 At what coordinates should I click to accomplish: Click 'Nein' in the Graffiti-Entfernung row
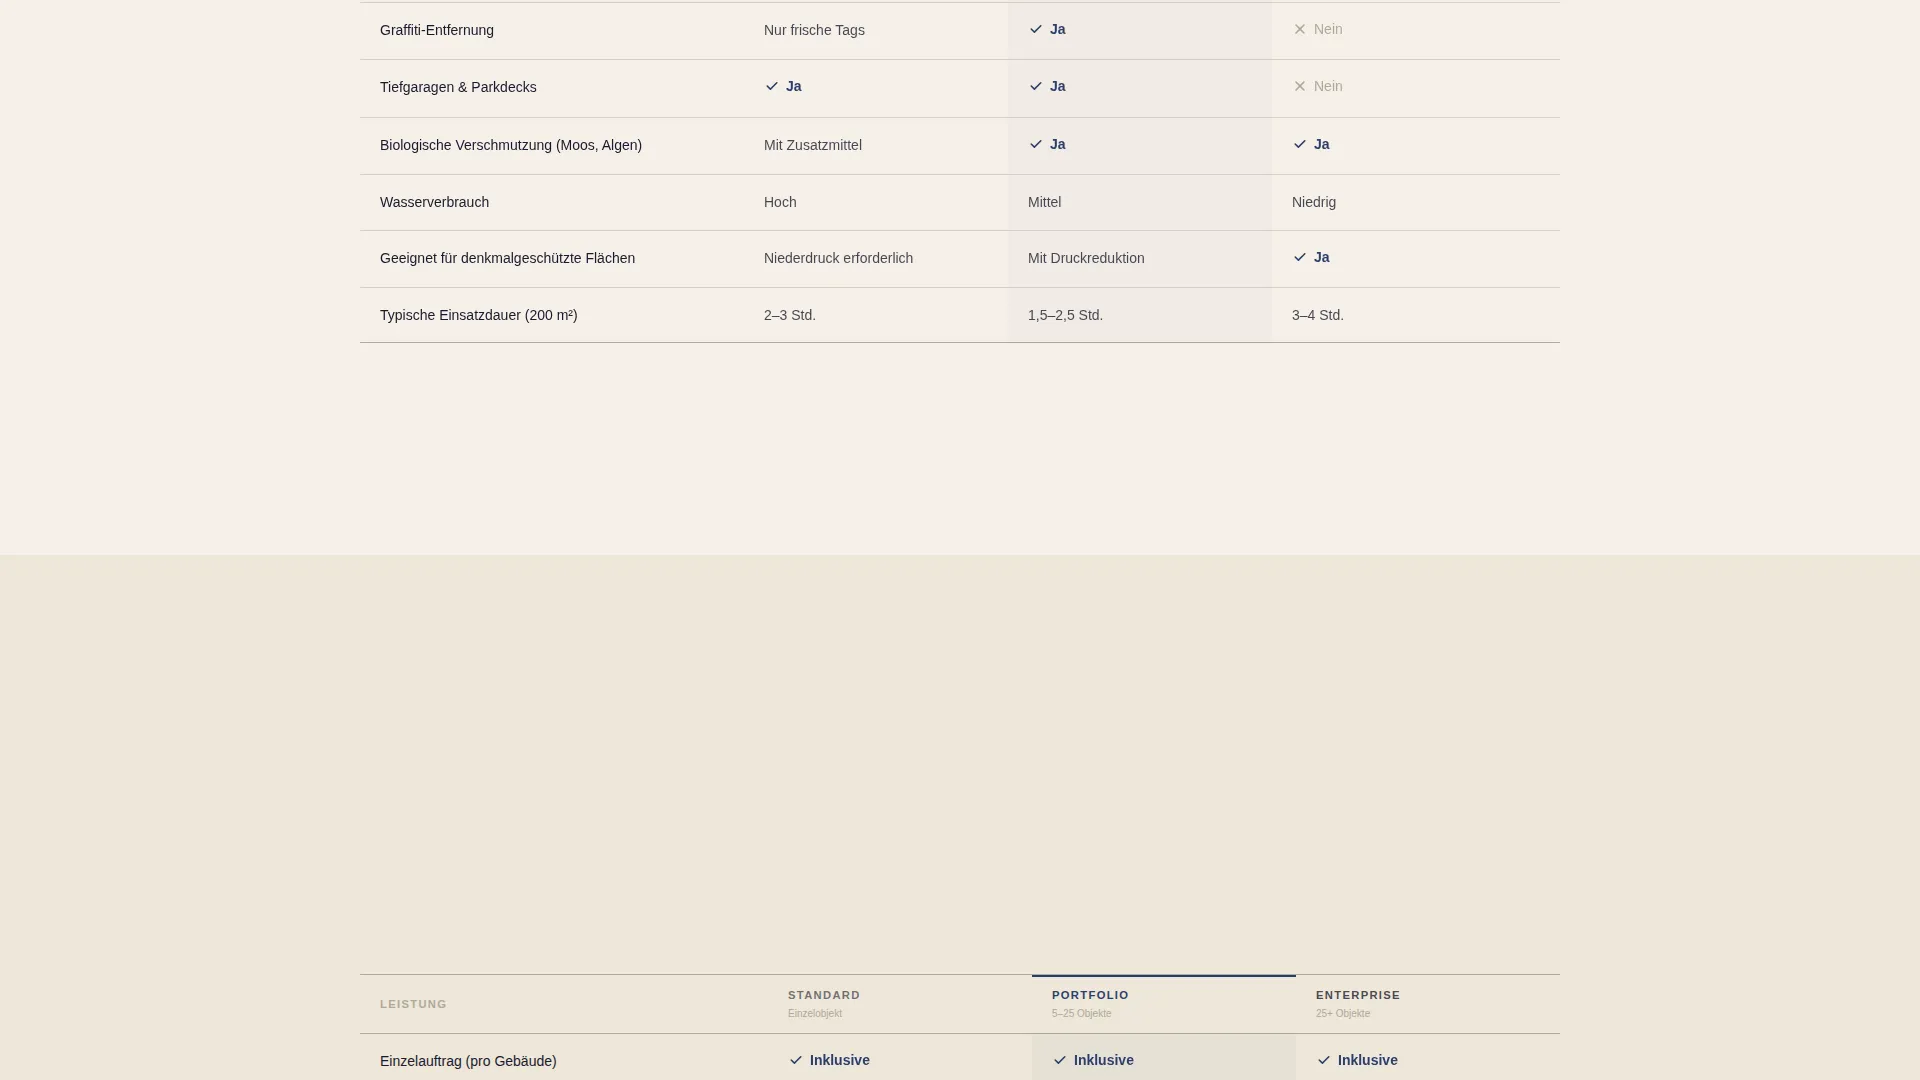click(x=1328, y=29)
